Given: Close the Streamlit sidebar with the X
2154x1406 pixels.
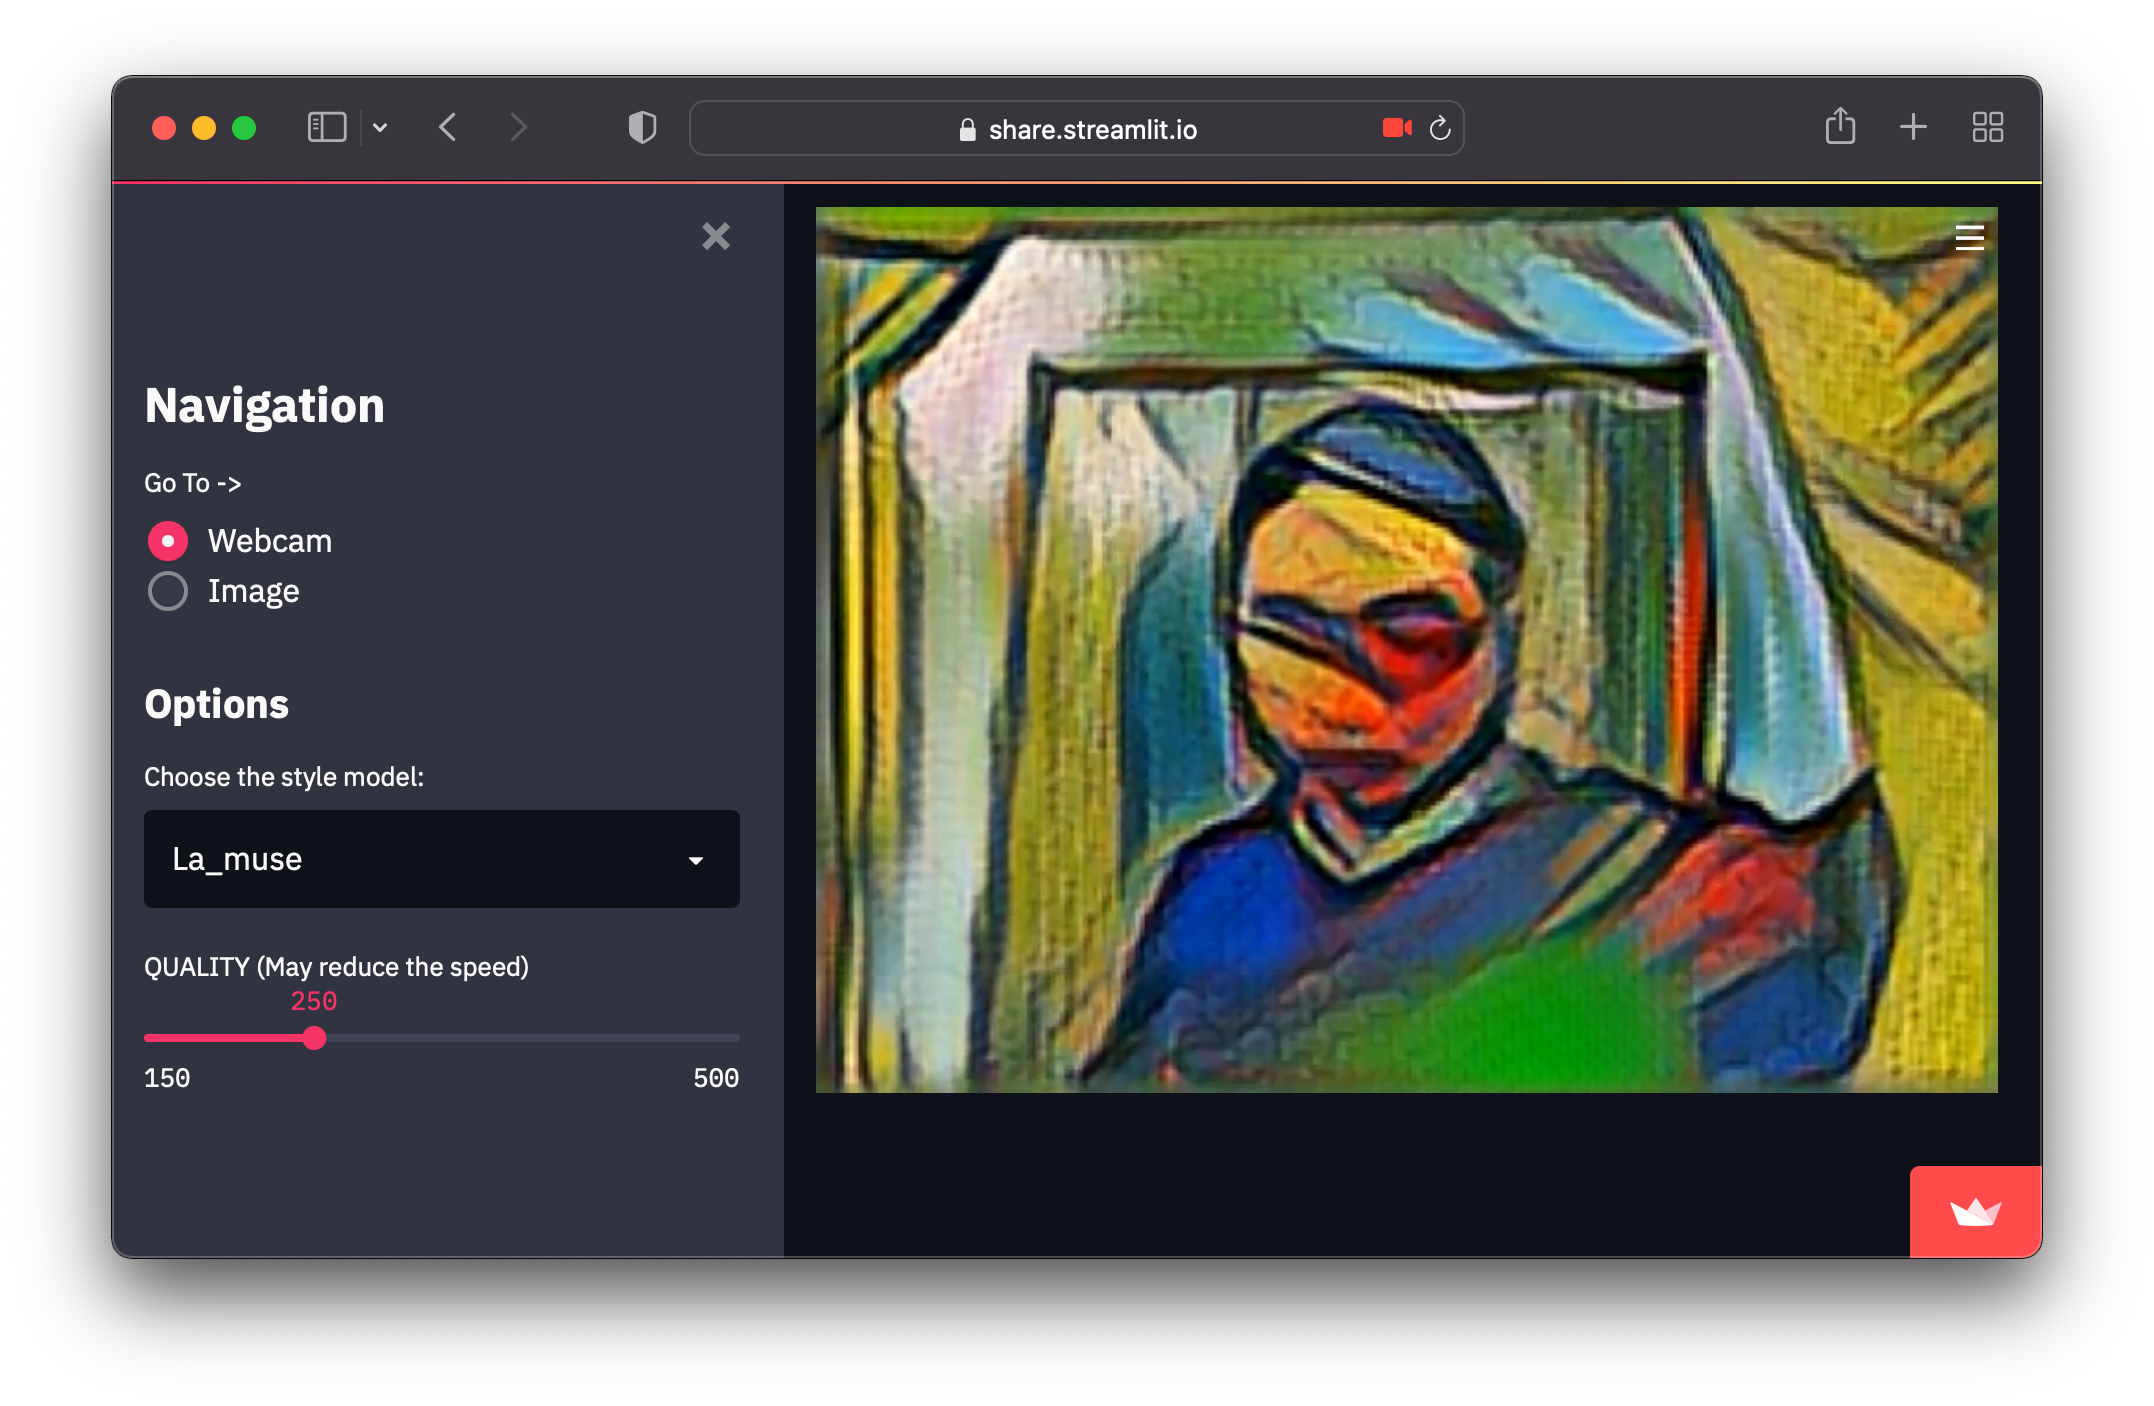Looking at the screenshot, I should [x=715, y=236].
